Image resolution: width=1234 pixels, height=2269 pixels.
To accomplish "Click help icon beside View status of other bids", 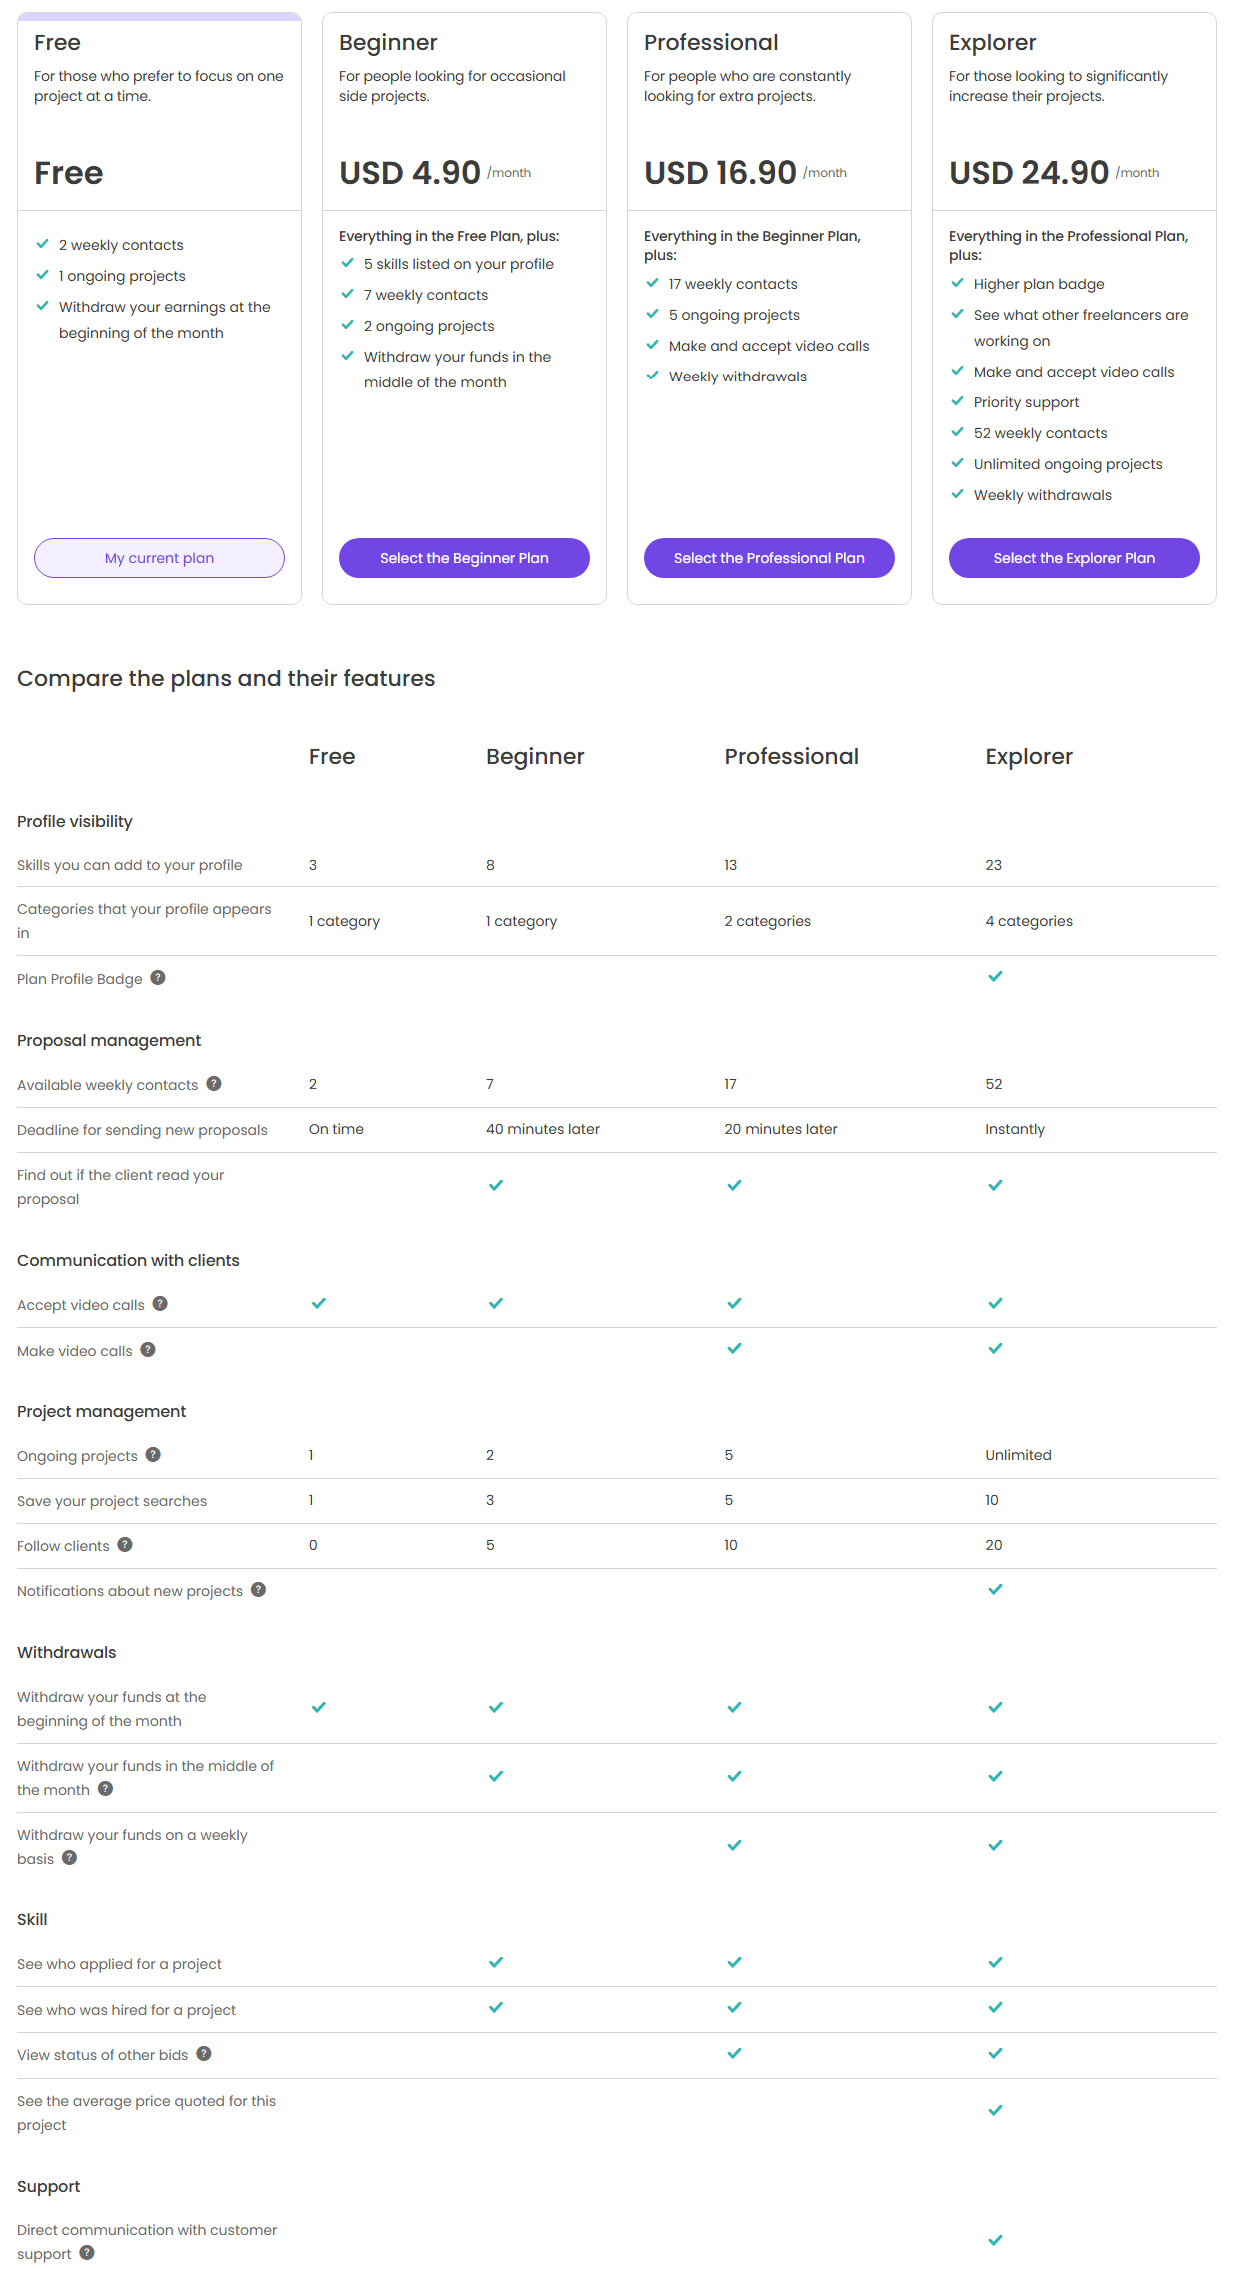I will [x=204, y=2054].
